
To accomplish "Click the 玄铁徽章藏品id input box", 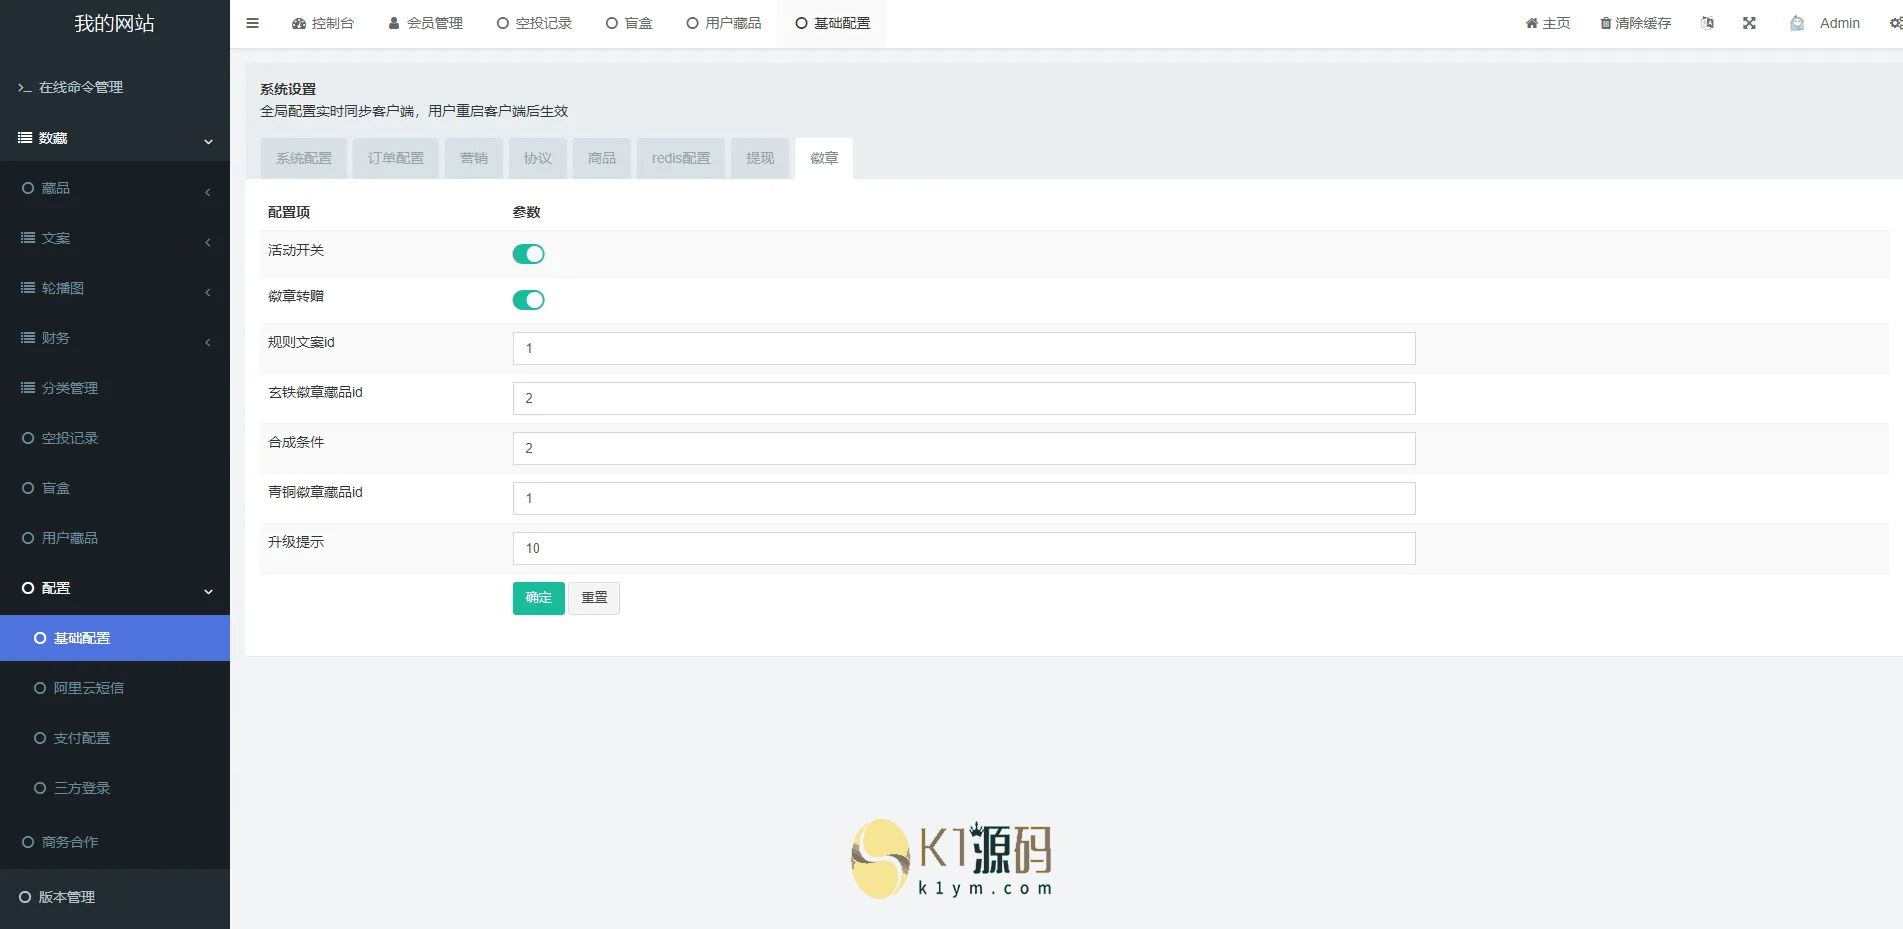I will point(964,398).
